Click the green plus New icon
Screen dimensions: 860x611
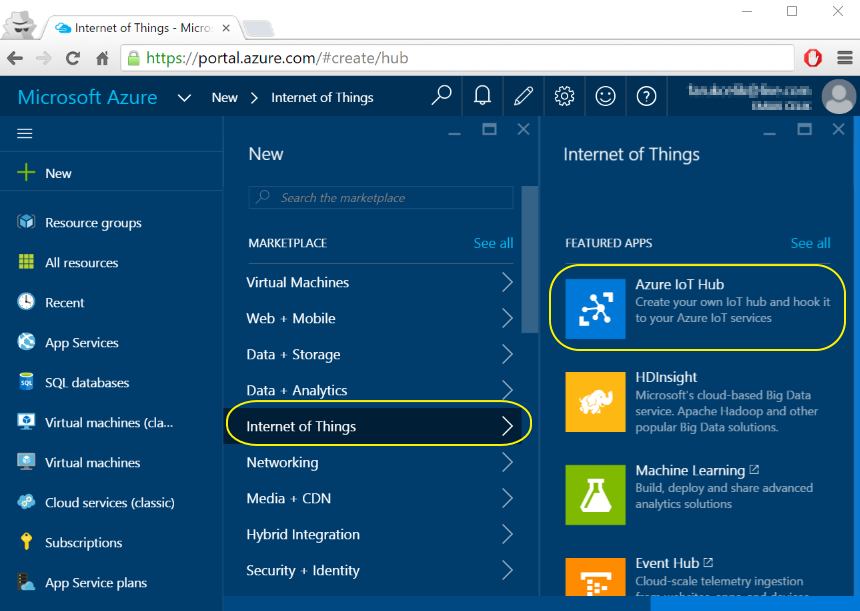pos(26,173)
